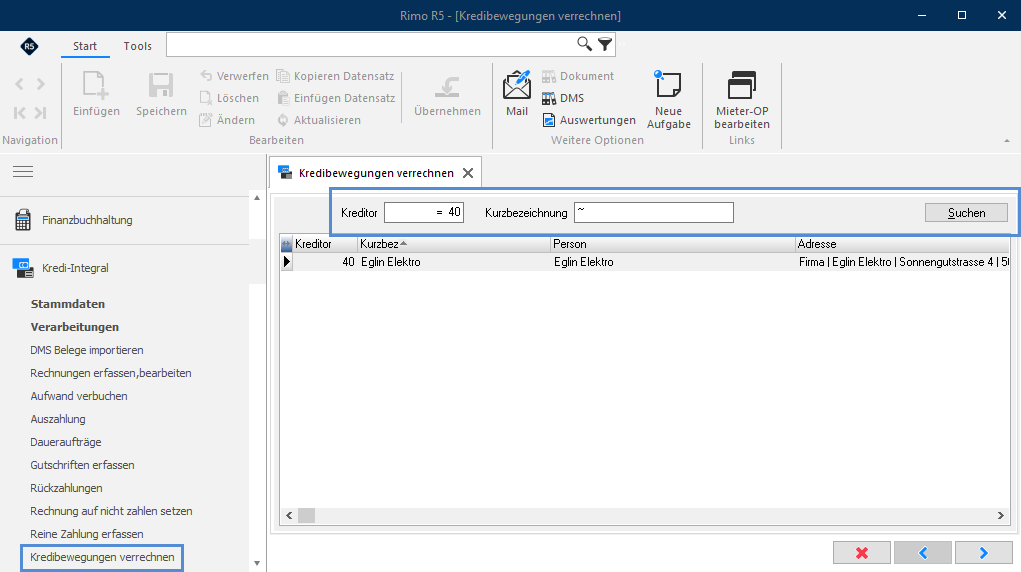Click the grid's top-left selector icon
The height and width of the screenshot is (572, 1021).
[x=287, y=245]
